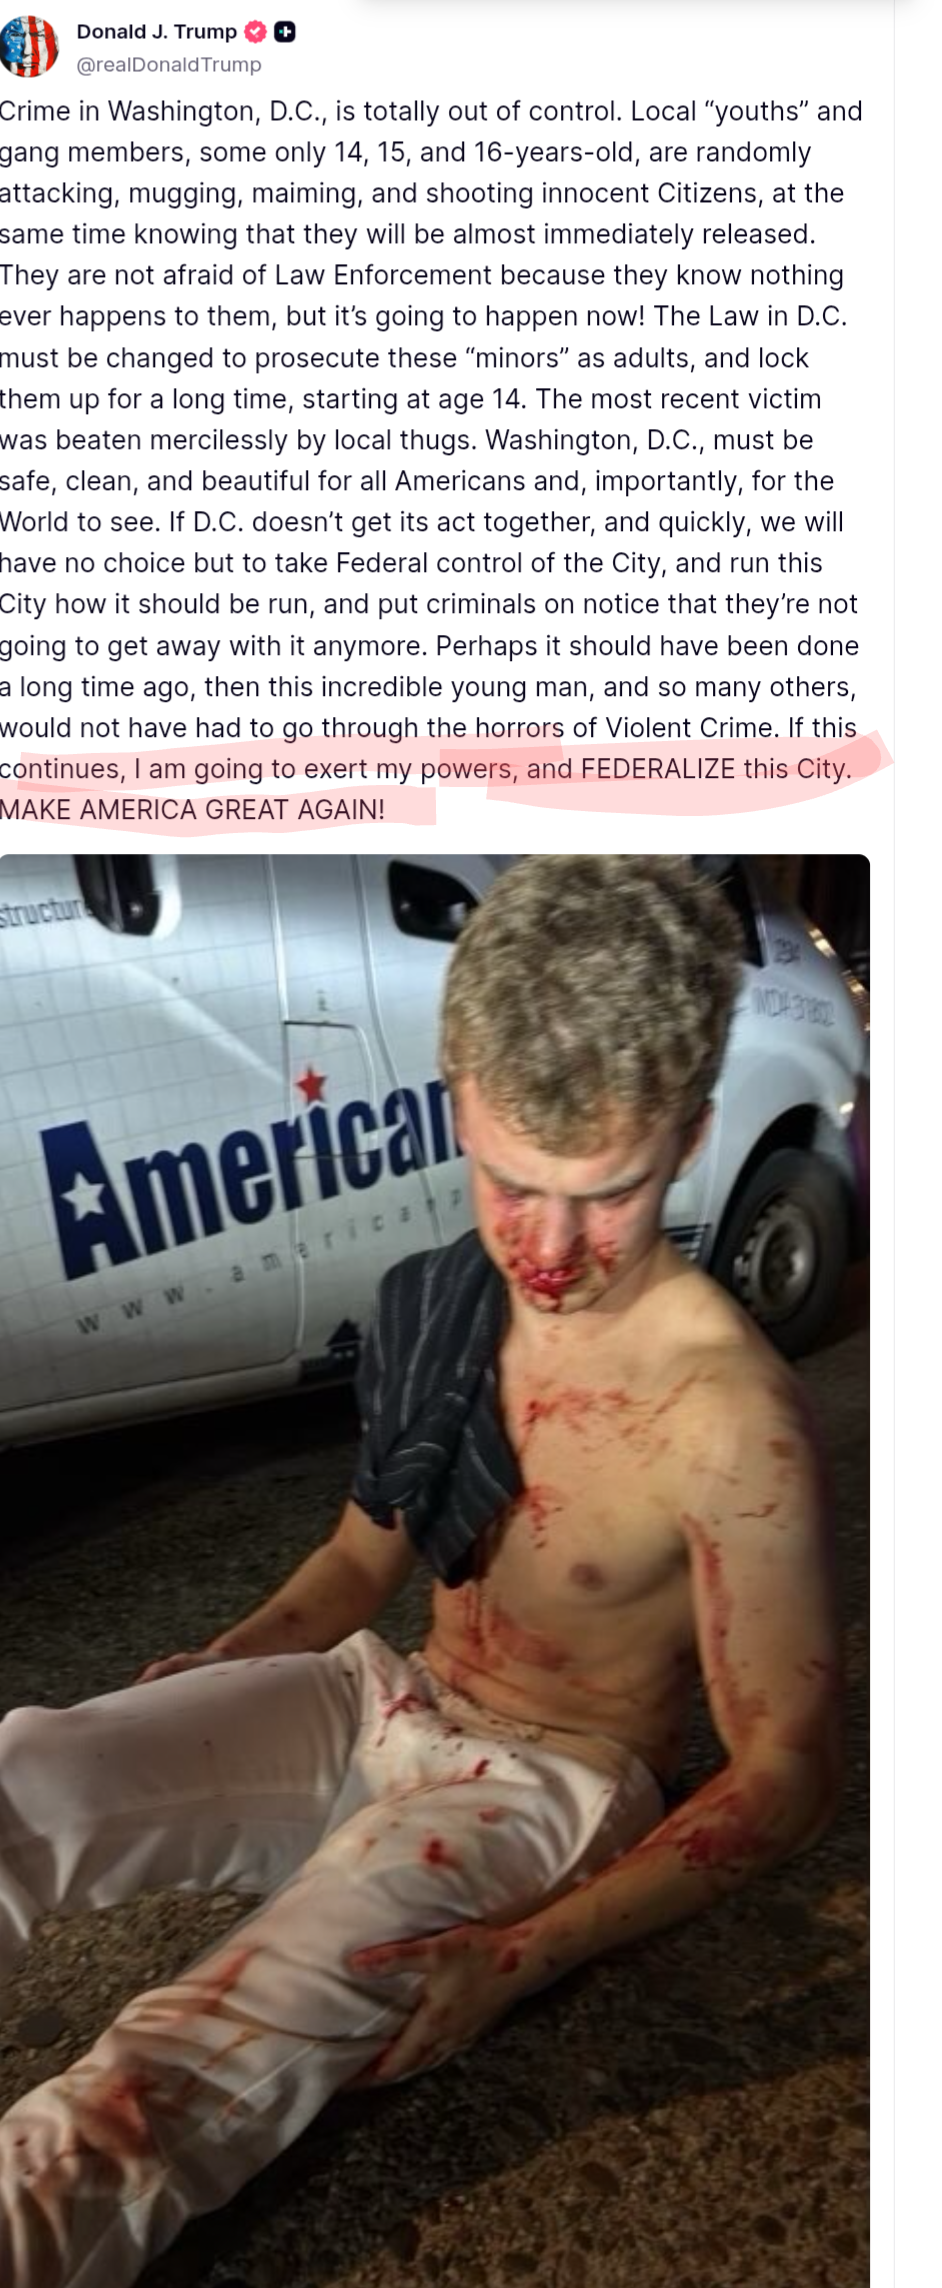Select the highlighted word FEDERALIZE
This screenshot has height=2288, width=942.
click(658, 769)
